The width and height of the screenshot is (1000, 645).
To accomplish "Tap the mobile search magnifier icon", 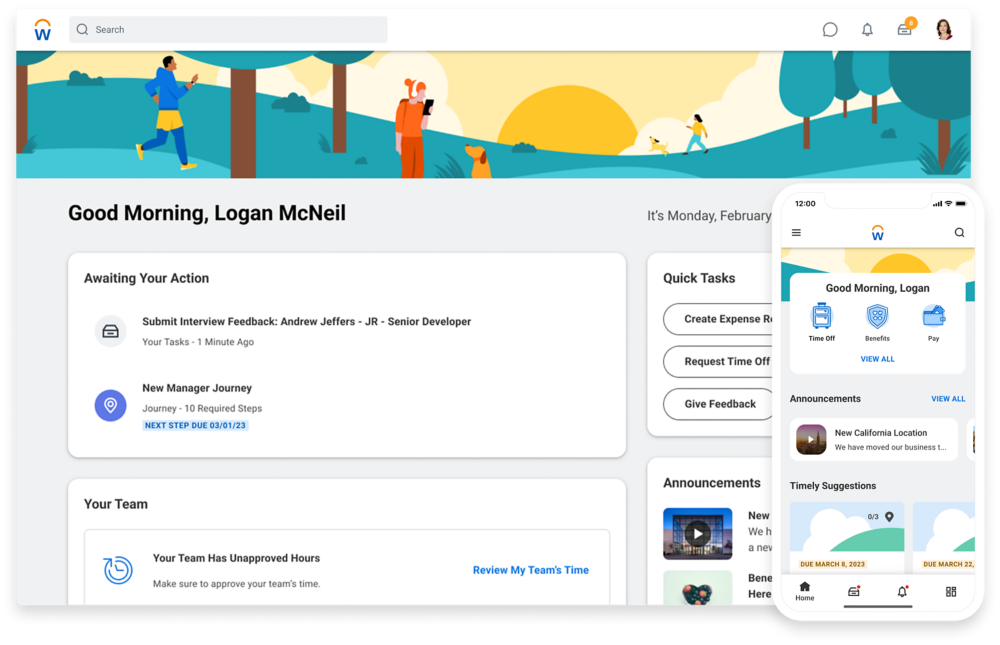I will click(x=959, y=233).
